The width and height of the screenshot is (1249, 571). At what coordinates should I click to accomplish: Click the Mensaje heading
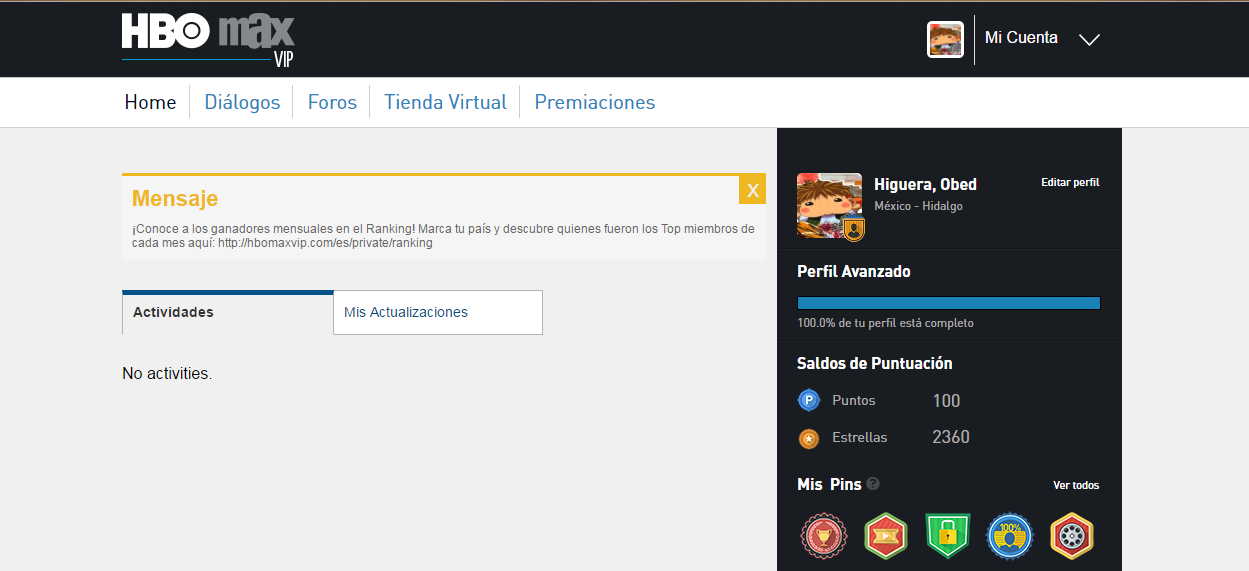[x=175, y=198]
